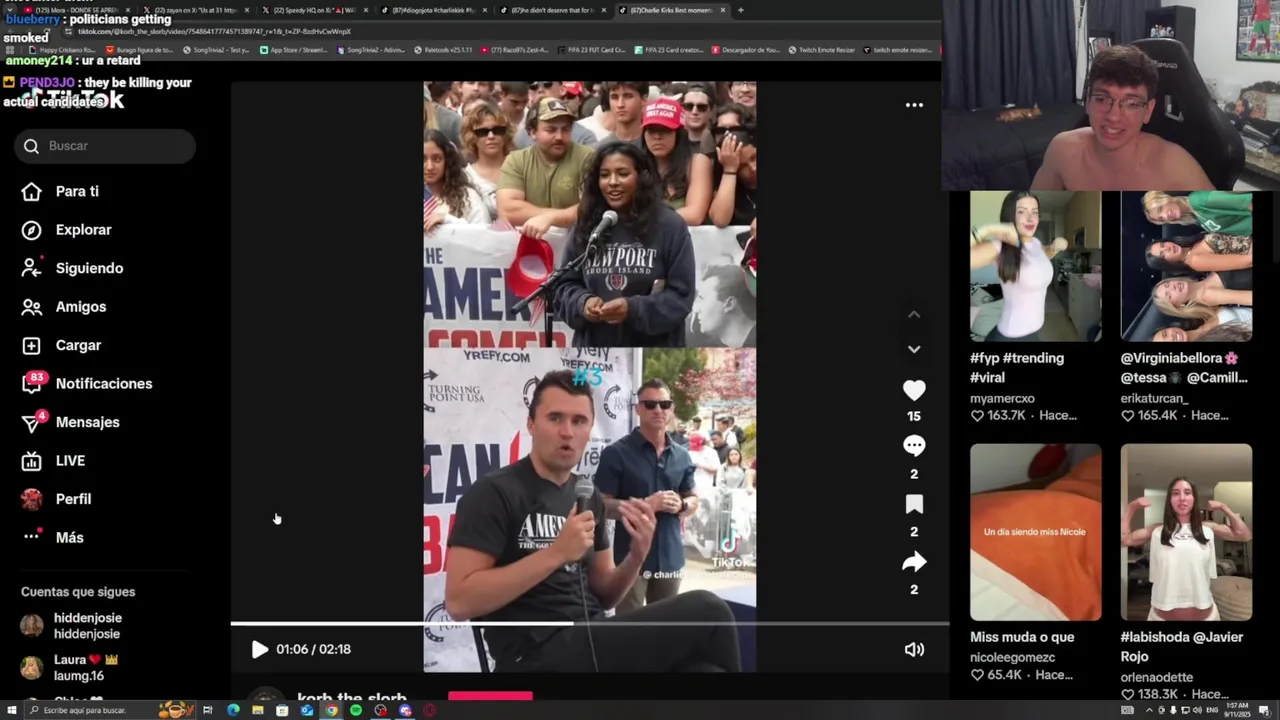Image resolution: width=1280 pixels, height=720 pixels.
Task: Open the FIFA 23 FUT Card Cr... bookmark
Action: point(593,49)
